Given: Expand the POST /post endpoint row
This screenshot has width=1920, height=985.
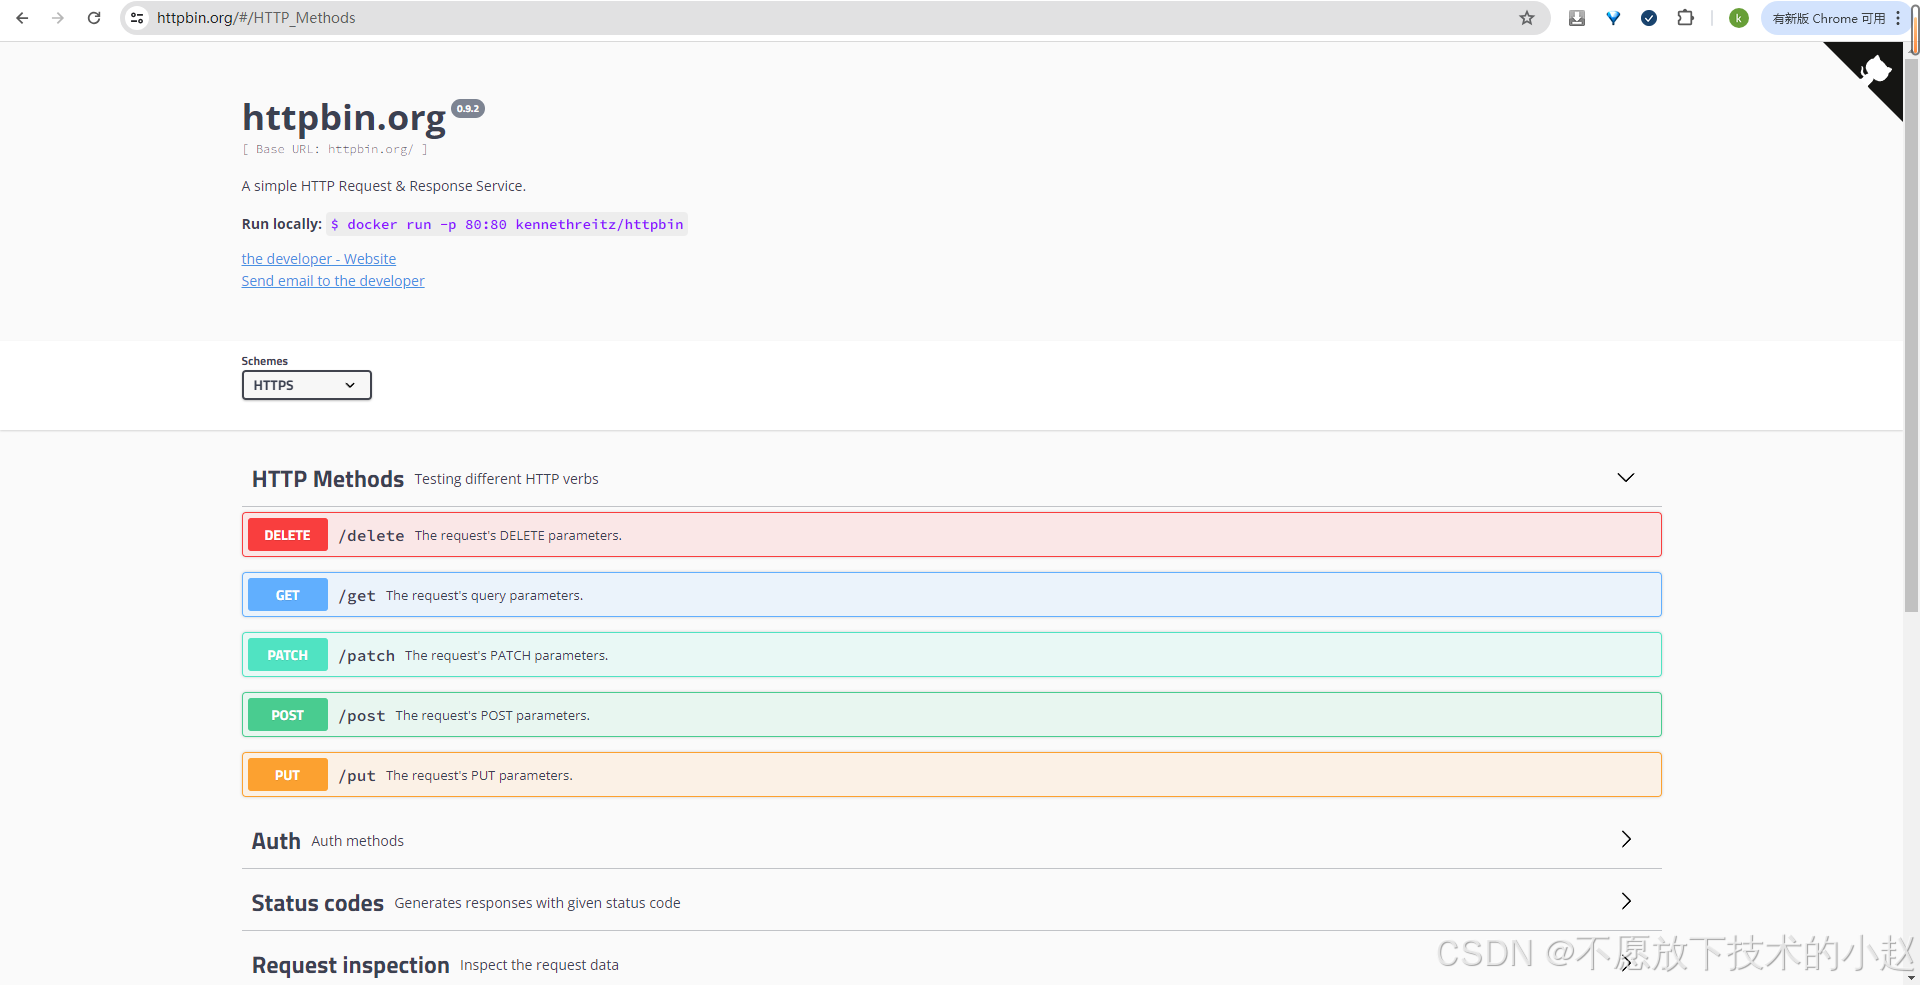Looking at the screenshot, I should click(951, 715).
